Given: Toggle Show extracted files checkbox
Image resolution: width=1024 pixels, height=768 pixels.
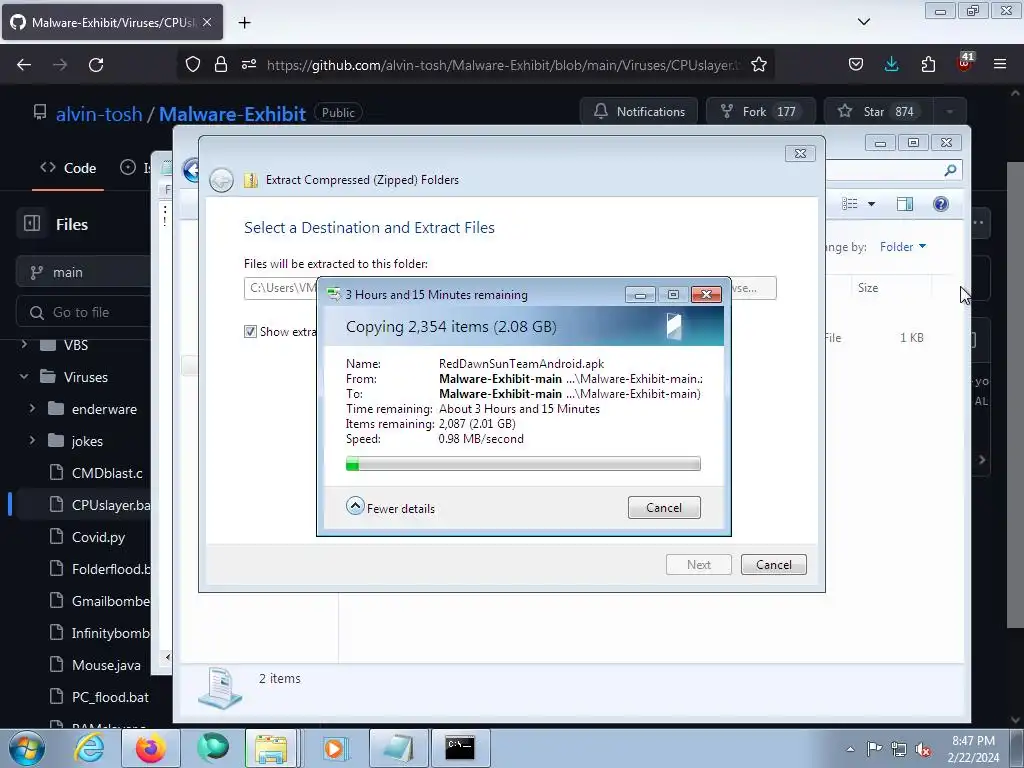Looking at the screenshot, I should (x=250, y=332).
